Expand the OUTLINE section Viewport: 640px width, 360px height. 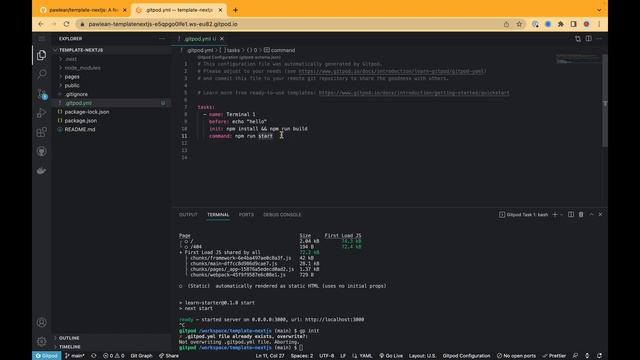tap(69, 338)
